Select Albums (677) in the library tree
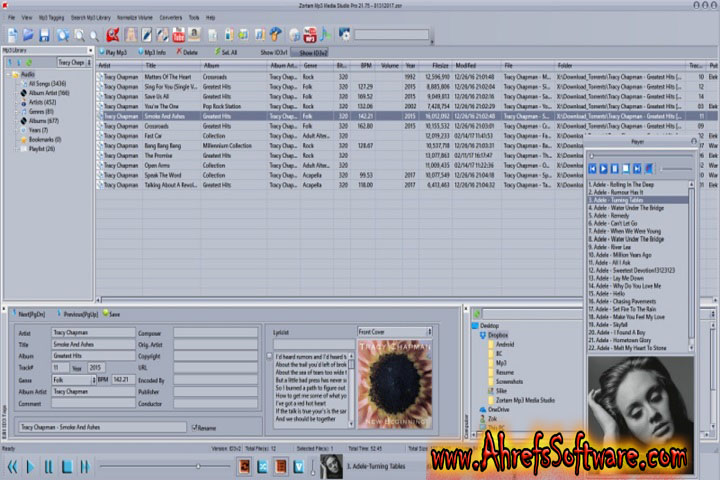The image size is (720, 480). click(x=42, y=121)
